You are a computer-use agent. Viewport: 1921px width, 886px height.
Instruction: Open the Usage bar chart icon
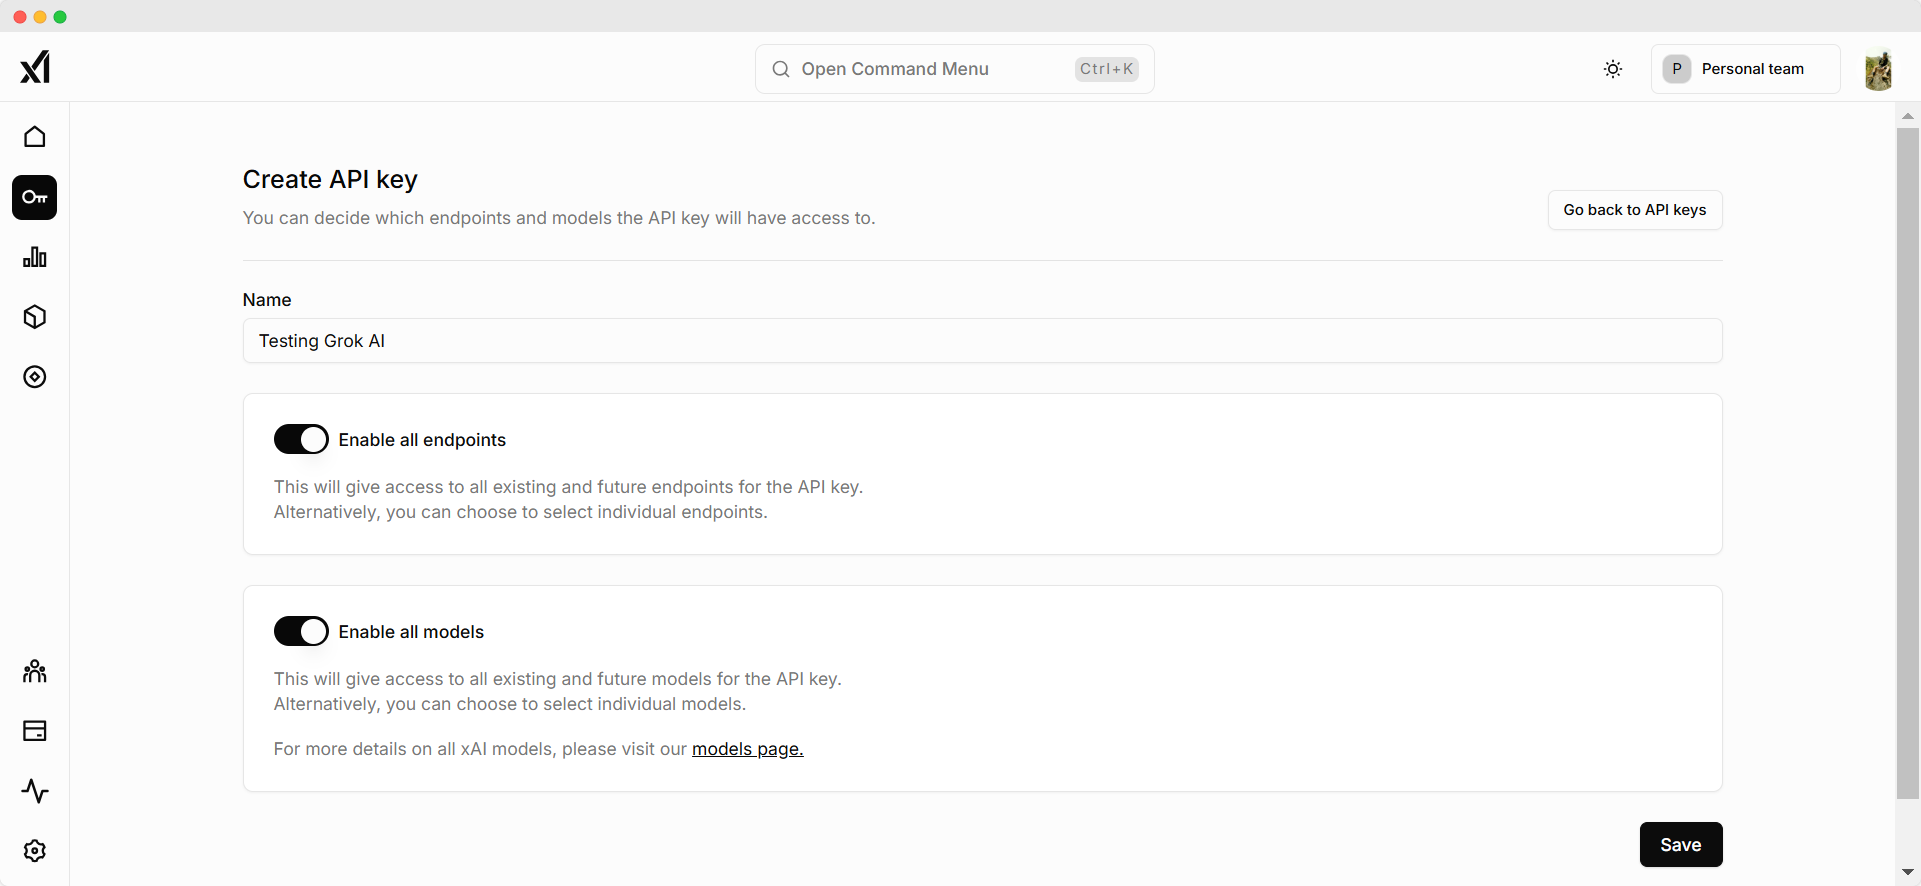pos(35,257)
